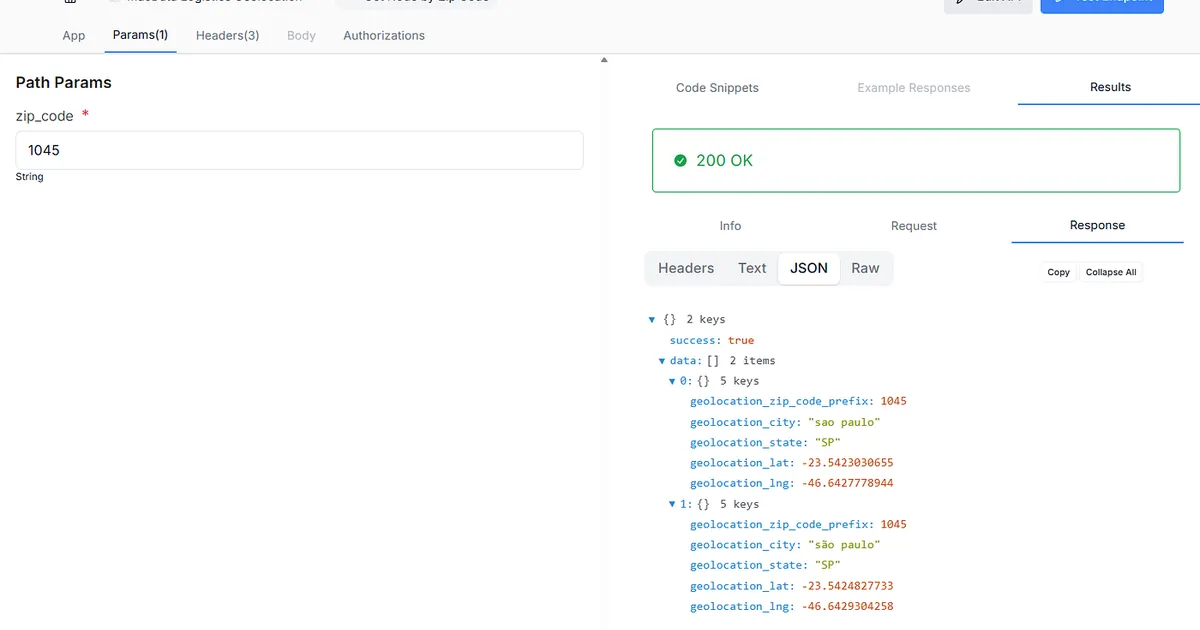The image size is (1200, 630).
Task: Show the Request sub-tab
Action: coord(914,226)
